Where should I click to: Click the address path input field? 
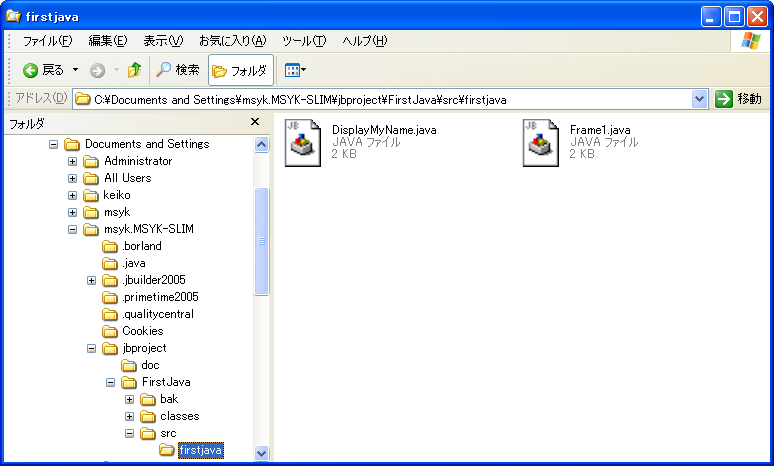tap(380, 99)
